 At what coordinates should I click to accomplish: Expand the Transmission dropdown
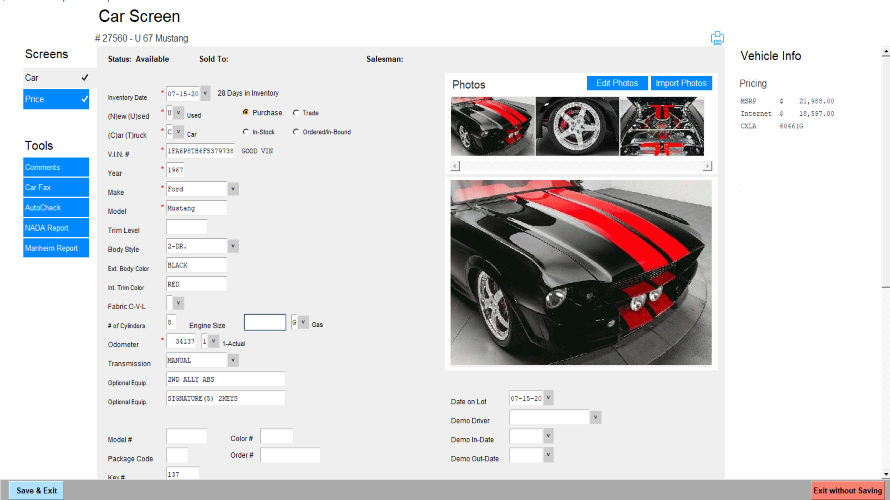pos(233,360)
